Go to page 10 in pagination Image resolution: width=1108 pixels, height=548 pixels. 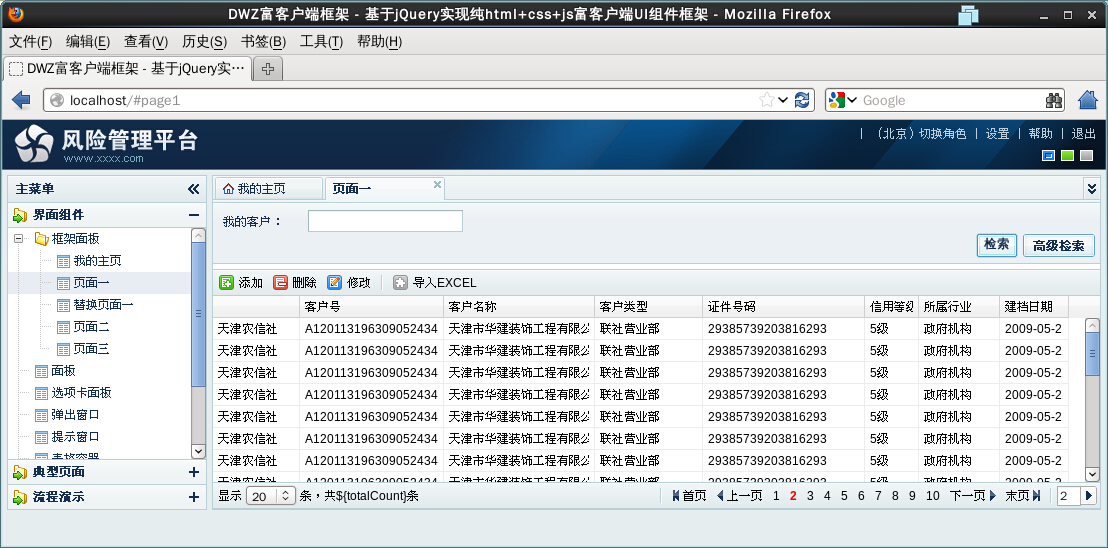coord(932,496)
